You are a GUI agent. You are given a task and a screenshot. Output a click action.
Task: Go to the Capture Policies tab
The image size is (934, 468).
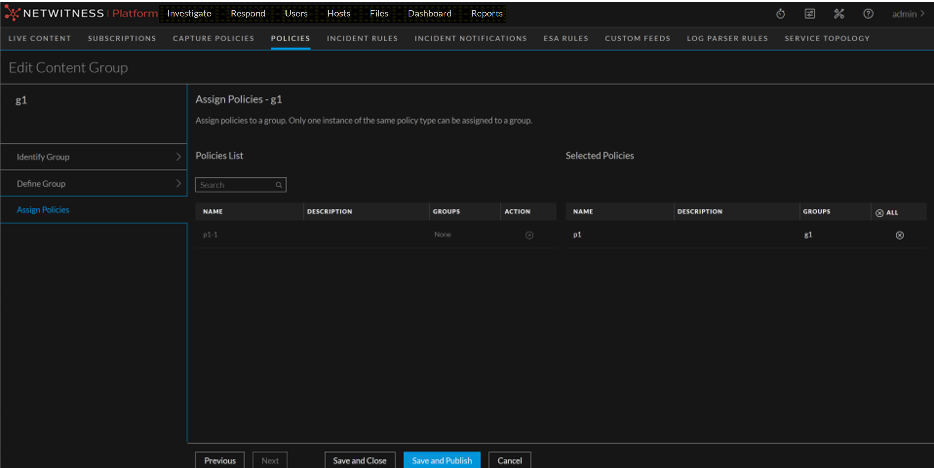(x=213, y=39)
